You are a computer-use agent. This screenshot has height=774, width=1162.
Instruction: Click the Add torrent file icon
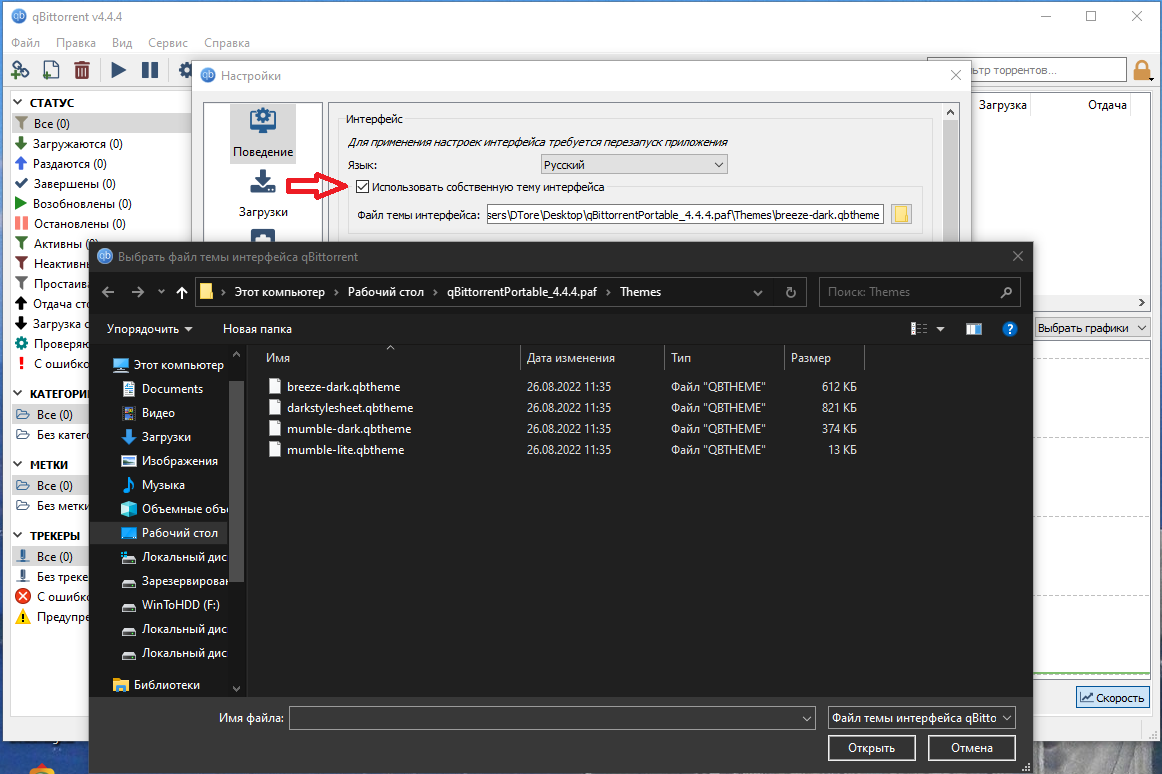point(50,70)
